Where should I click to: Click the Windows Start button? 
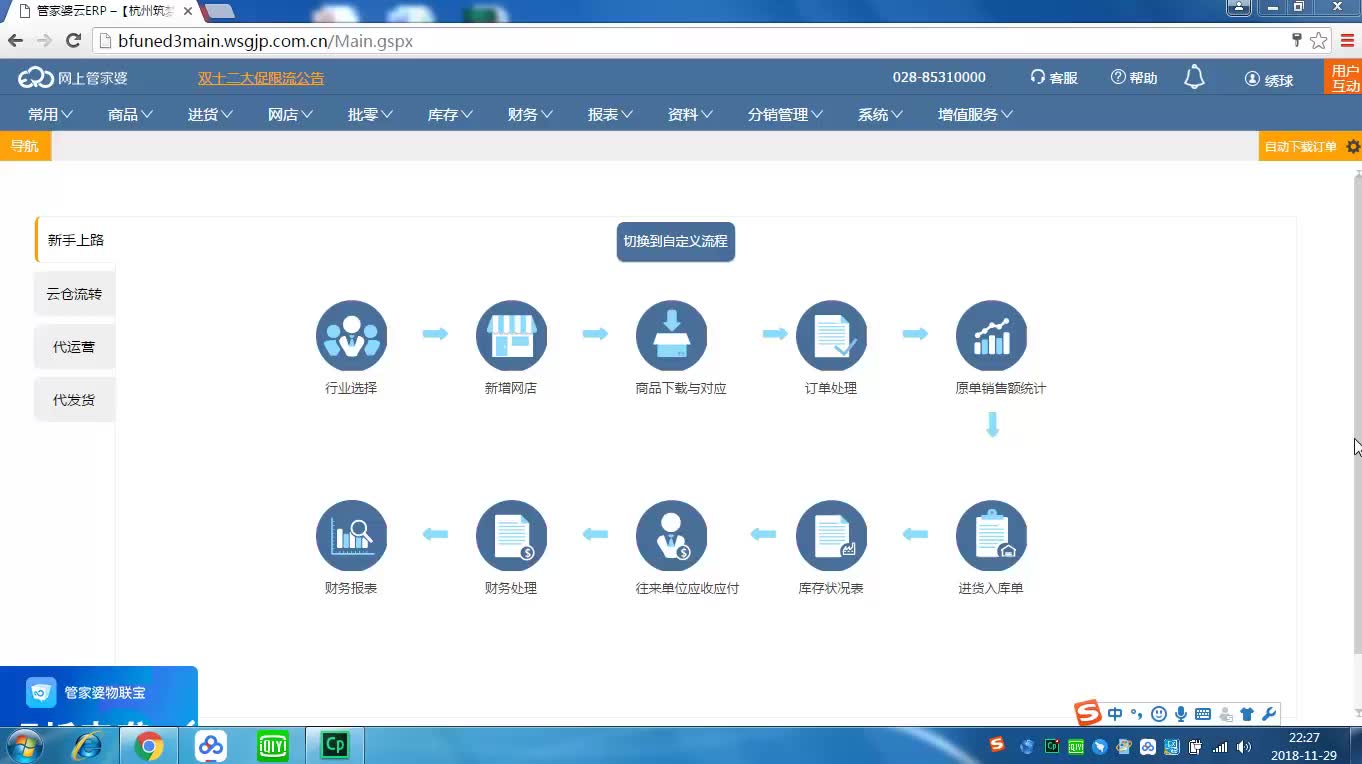click(x=24, y=746)
